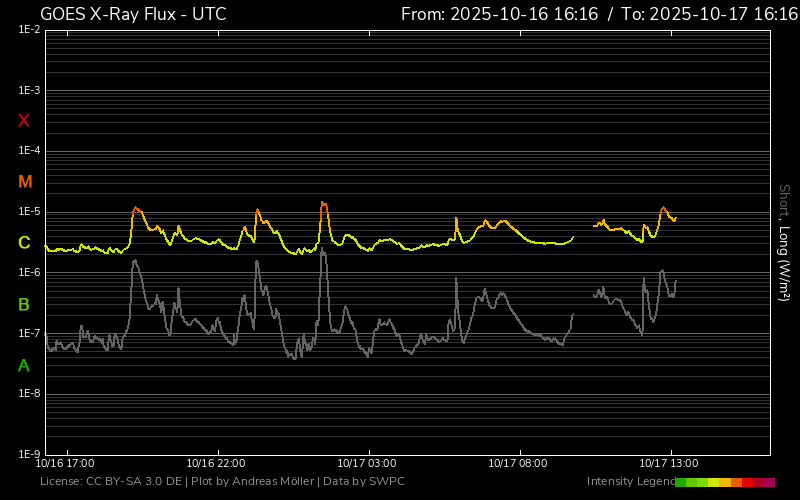Click the orange M flare class label
This screenshot has height=500, width=800.
tap(25, 182)
